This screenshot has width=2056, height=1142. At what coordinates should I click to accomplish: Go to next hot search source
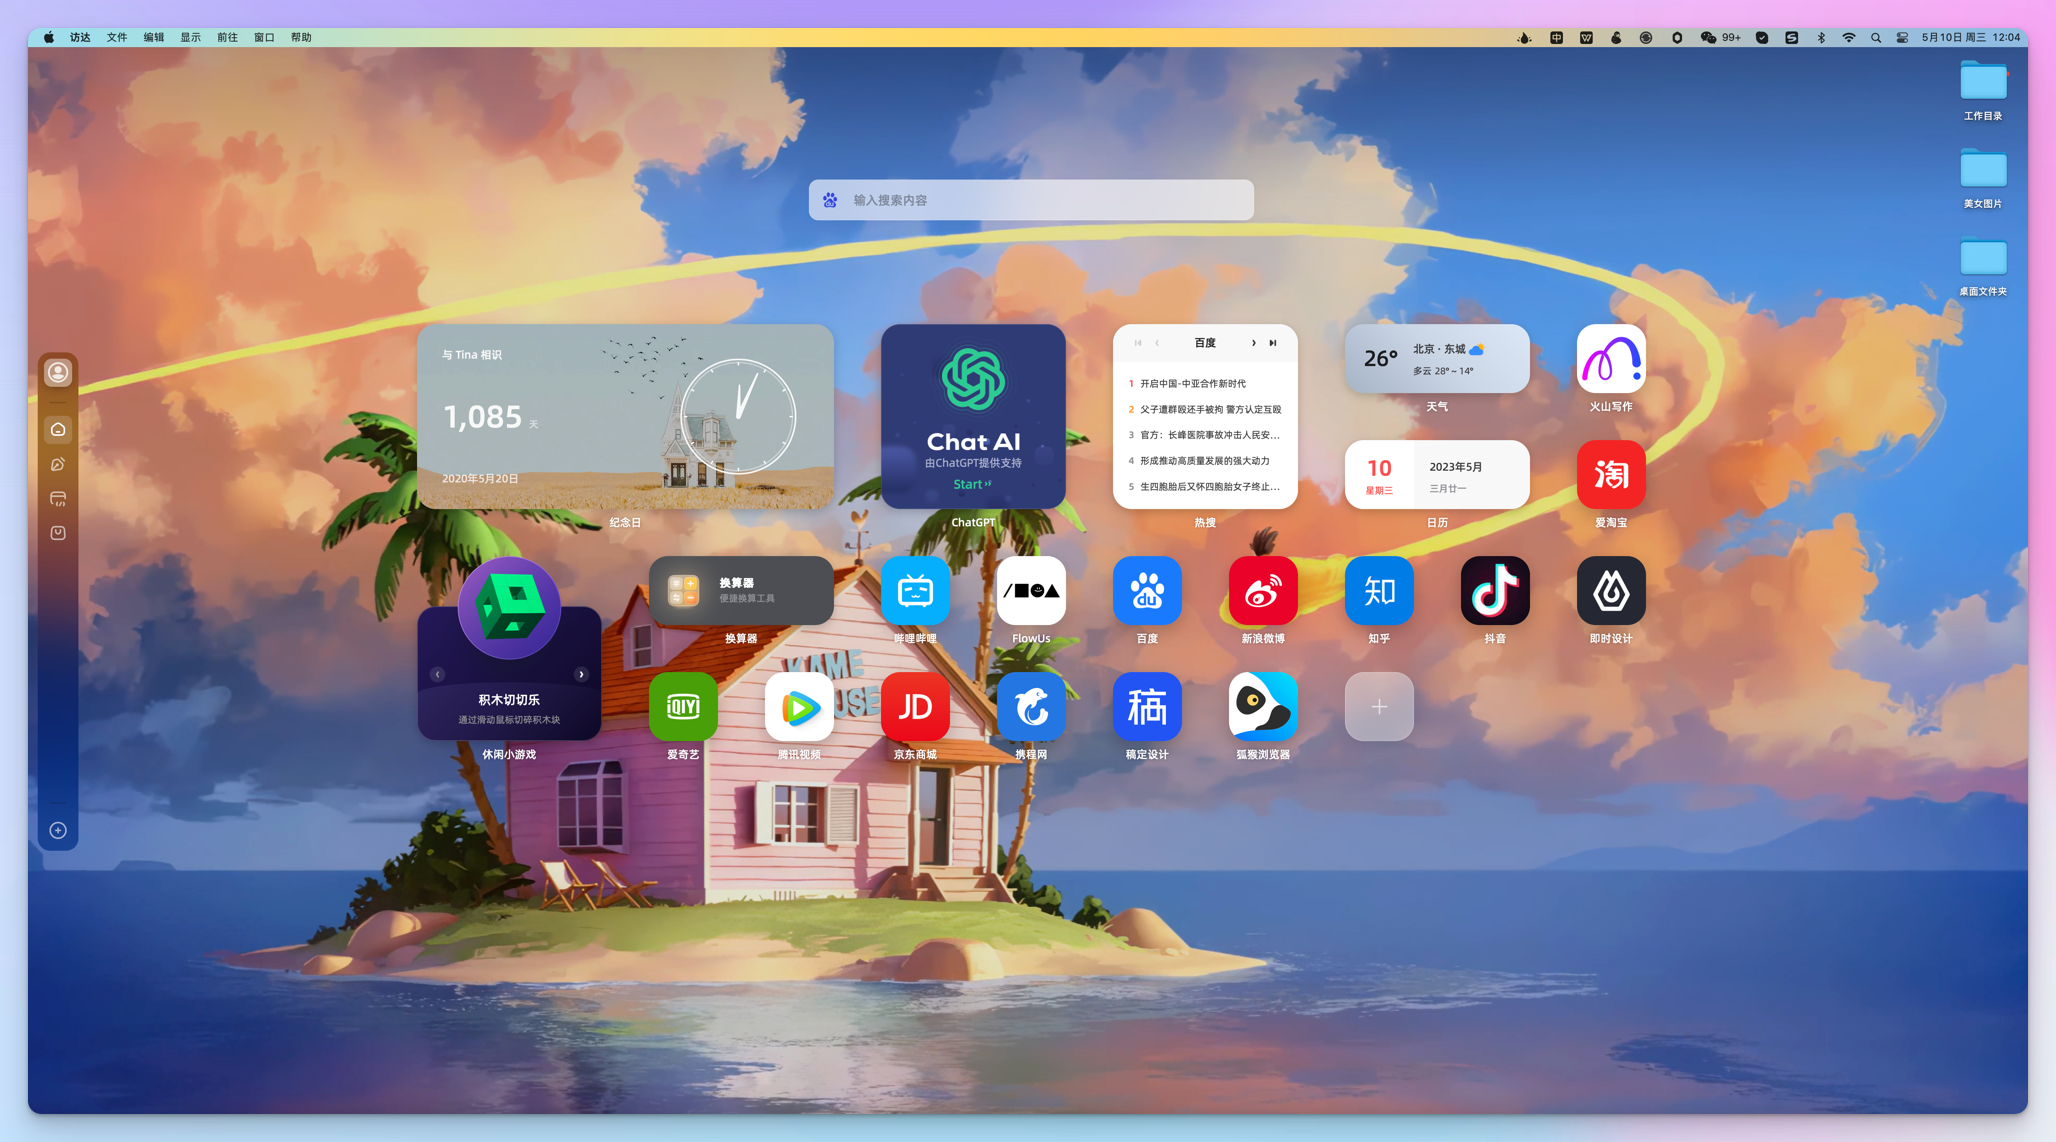point(1253,343)
